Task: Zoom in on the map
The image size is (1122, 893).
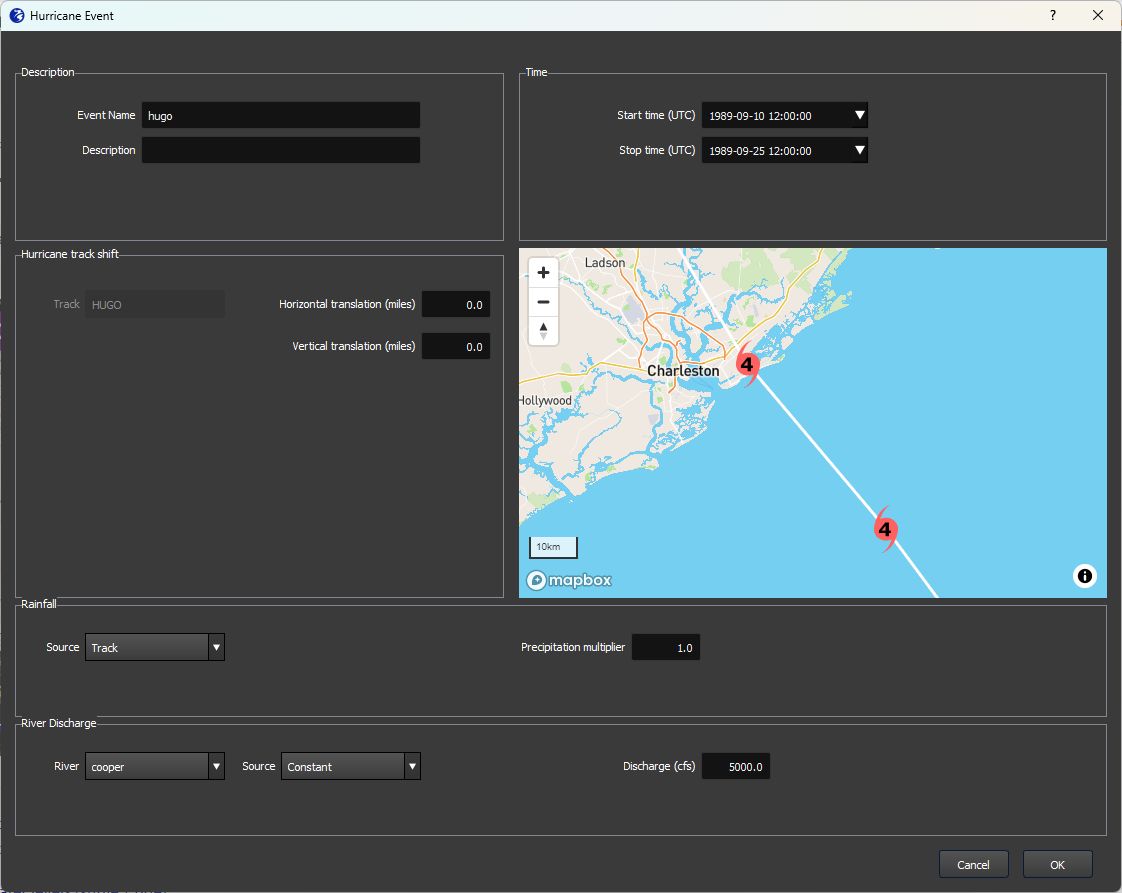Action: (x=543, y=273)
